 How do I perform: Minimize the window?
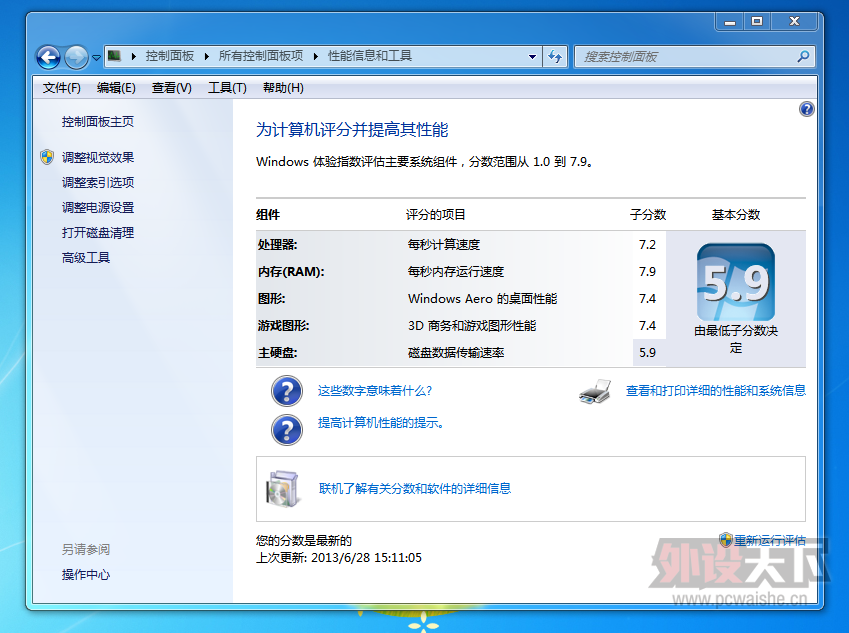point(730,22)
